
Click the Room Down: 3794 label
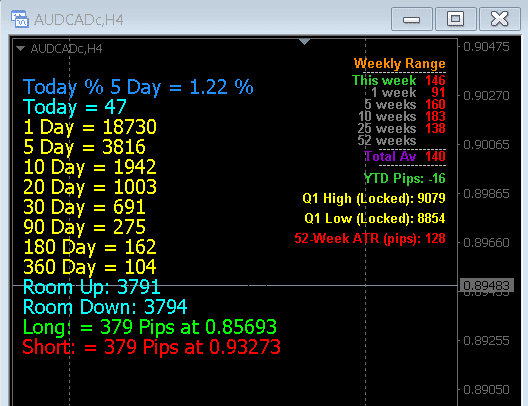(x=105, y=307)
